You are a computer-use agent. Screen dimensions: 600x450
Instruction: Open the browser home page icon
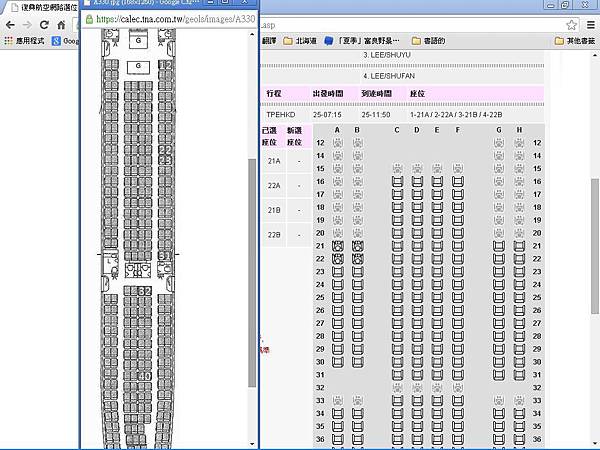61,25
